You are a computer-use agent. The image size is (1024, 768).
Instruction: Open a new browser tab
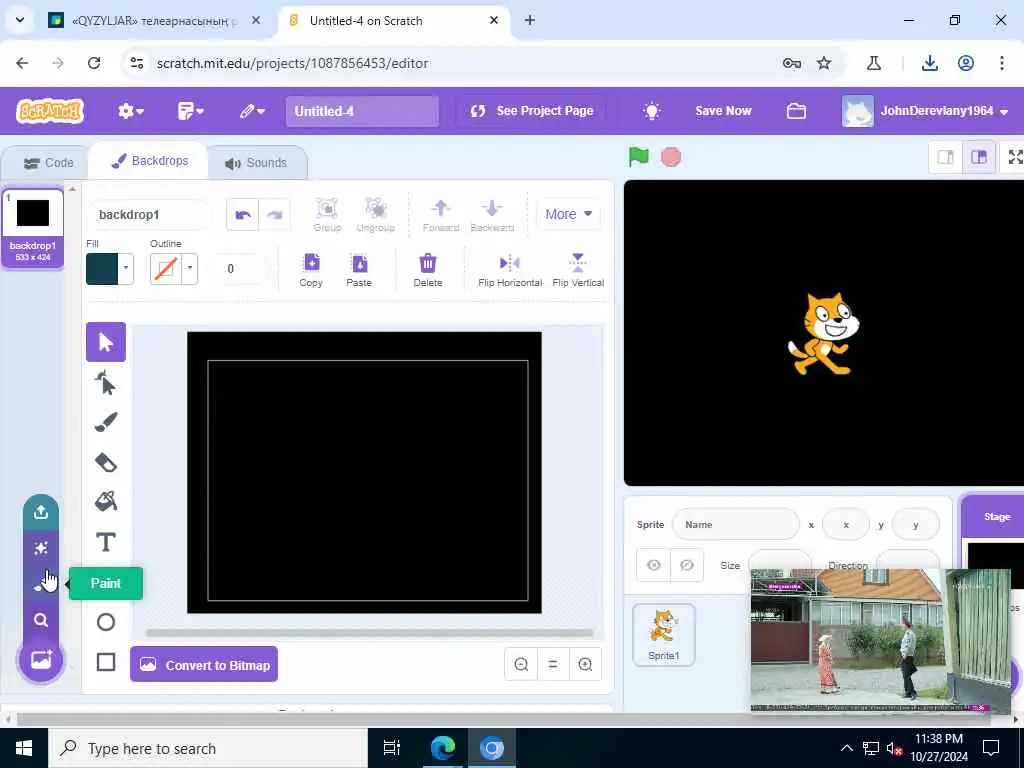pyautogui.click(x=530, y=20)
